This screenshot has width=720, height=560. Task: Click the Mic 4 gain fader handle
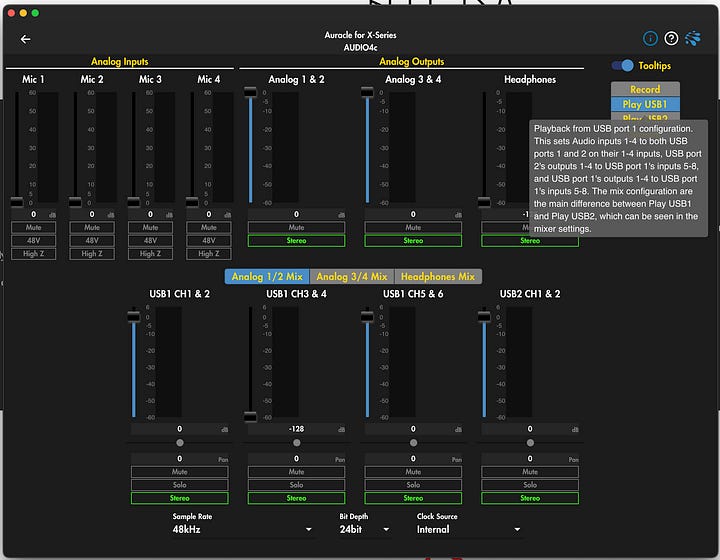pos(192,202)
